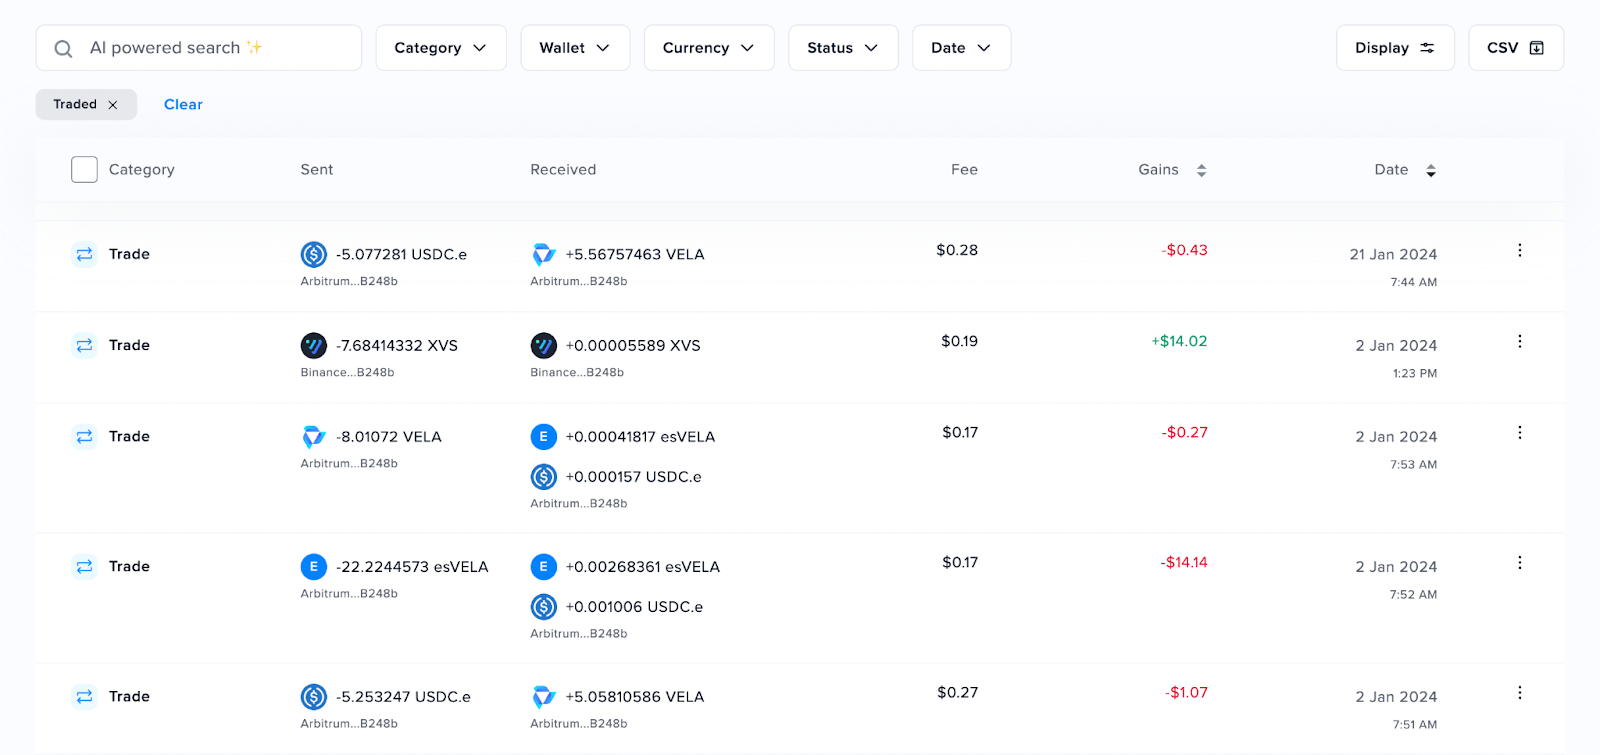Click XVS coin icon for +0.00005589
1600x755 pixels.
[x=544, y=345]
